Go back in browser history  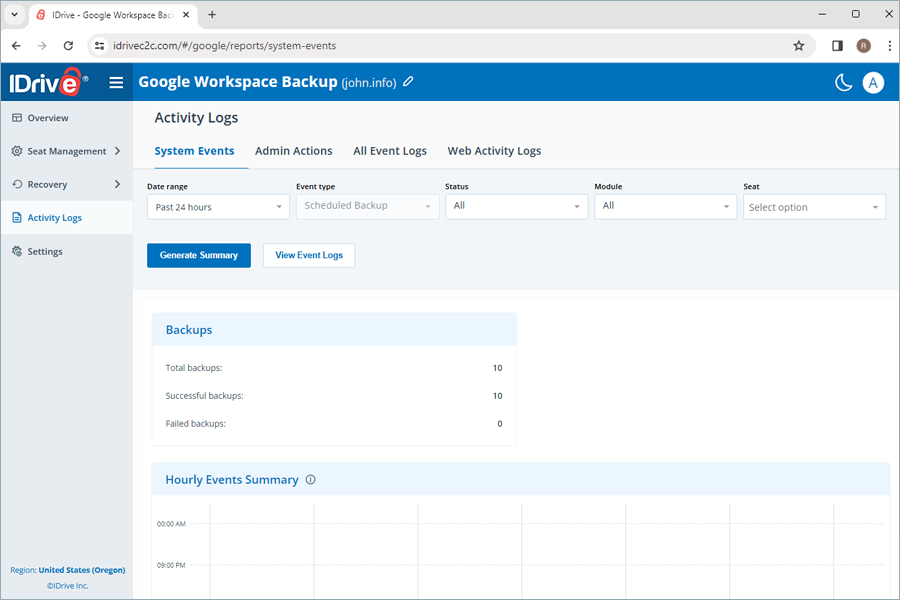16,46
